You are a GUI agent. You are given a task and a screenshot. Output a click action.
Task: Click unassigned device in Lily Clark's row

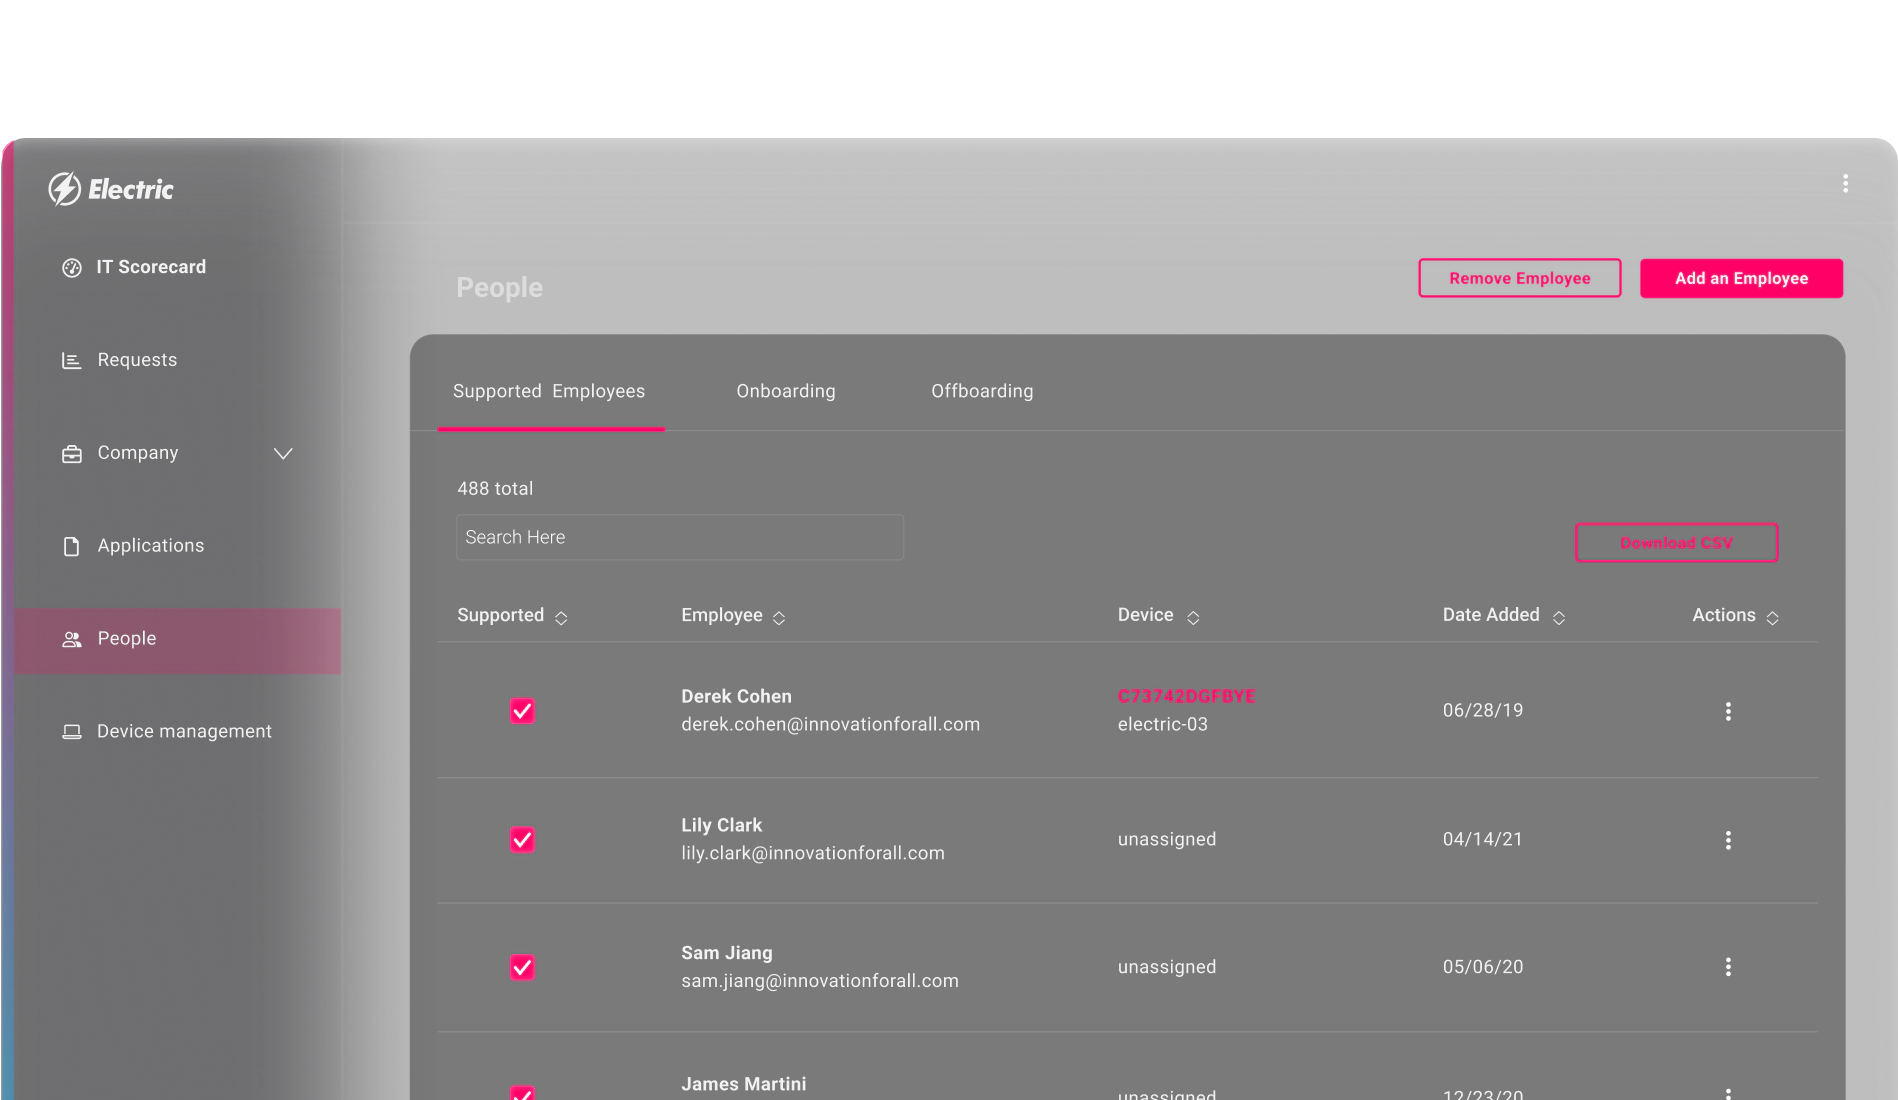pyautogui.click(x=1166, y=840)
